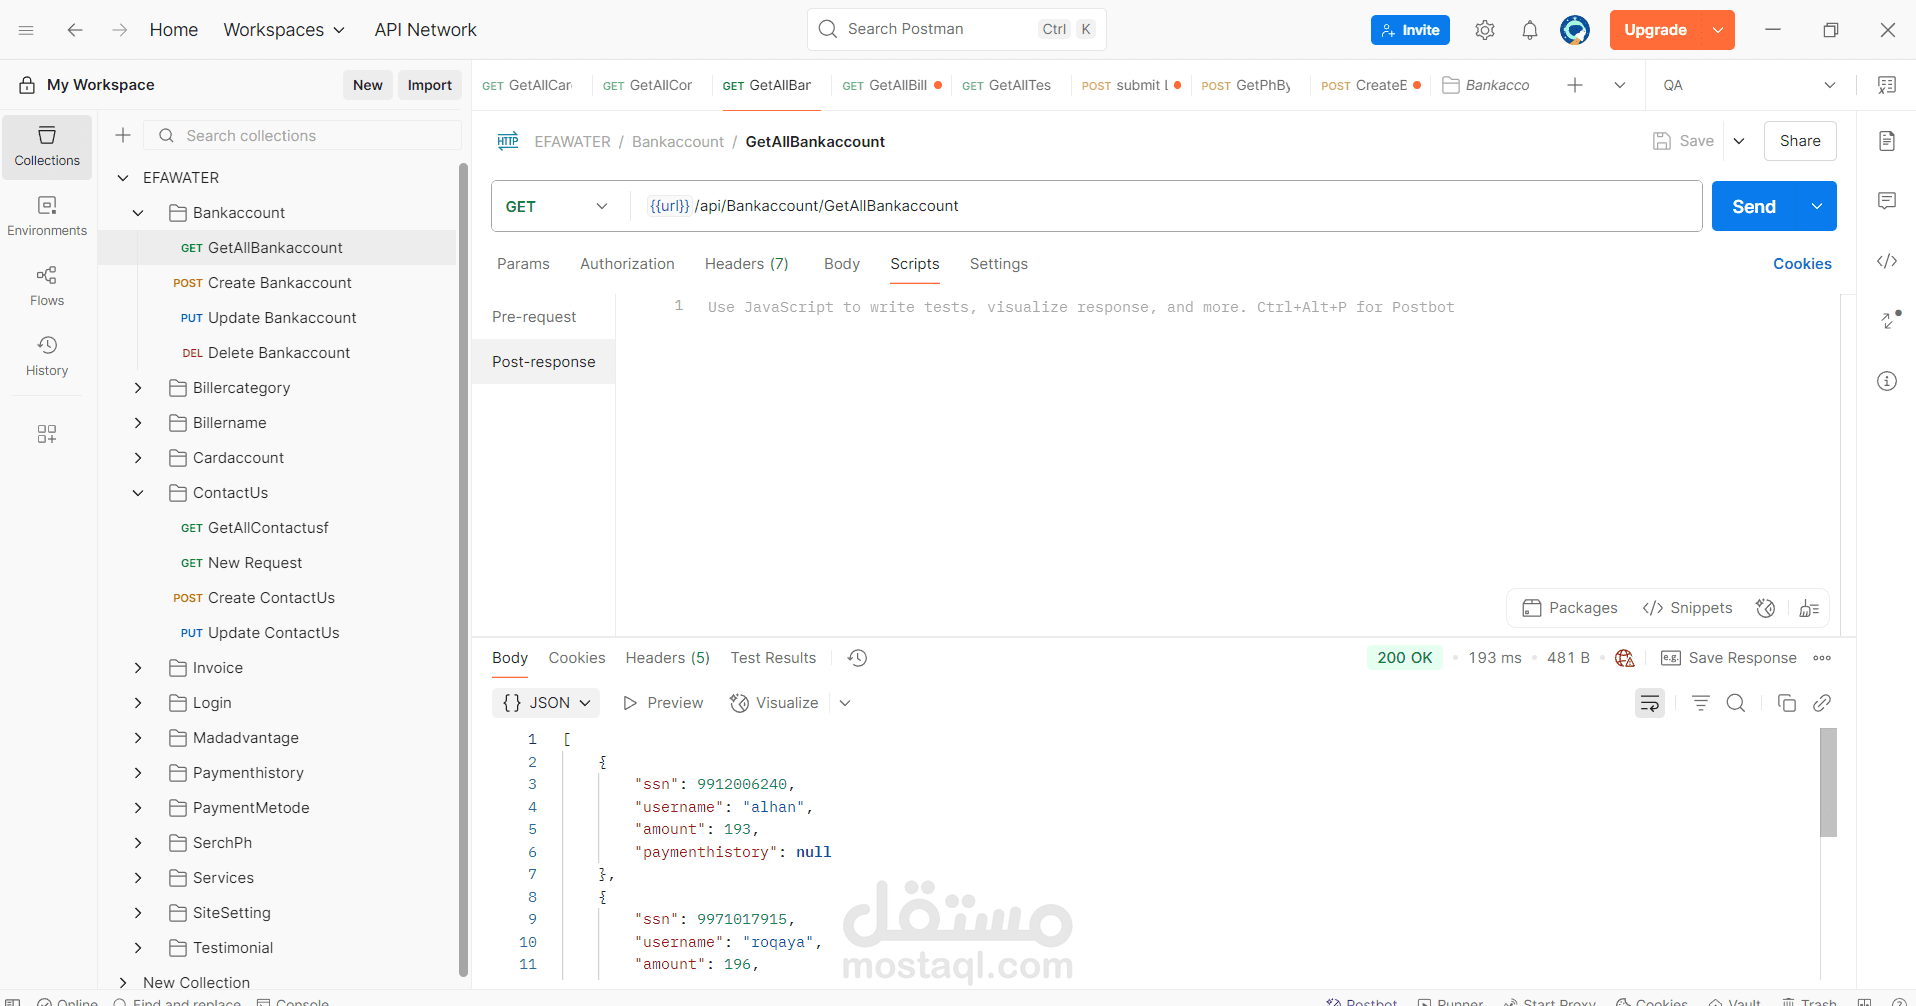Collapse the Bankaccount folder
This screenshot has width=1916, height=1006.
pyautogui.click(x=138, y=213)
